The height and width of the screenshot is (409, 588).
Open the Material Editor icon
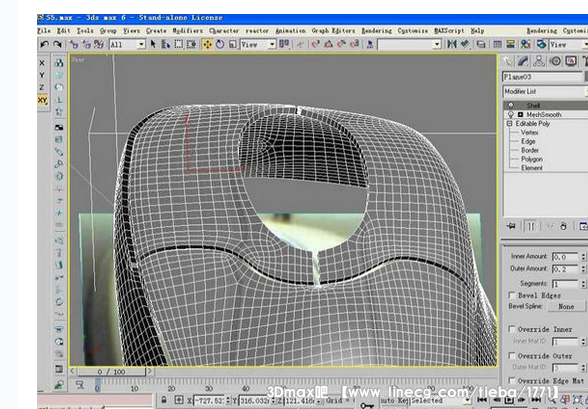click(525, 44)
